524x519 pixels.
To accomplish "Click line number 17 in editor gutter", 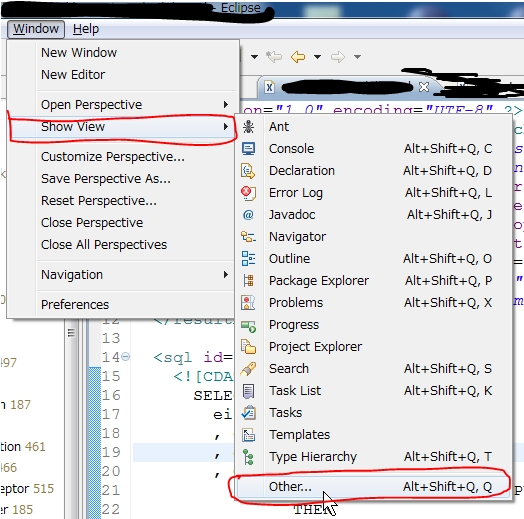I will (111, 414).
